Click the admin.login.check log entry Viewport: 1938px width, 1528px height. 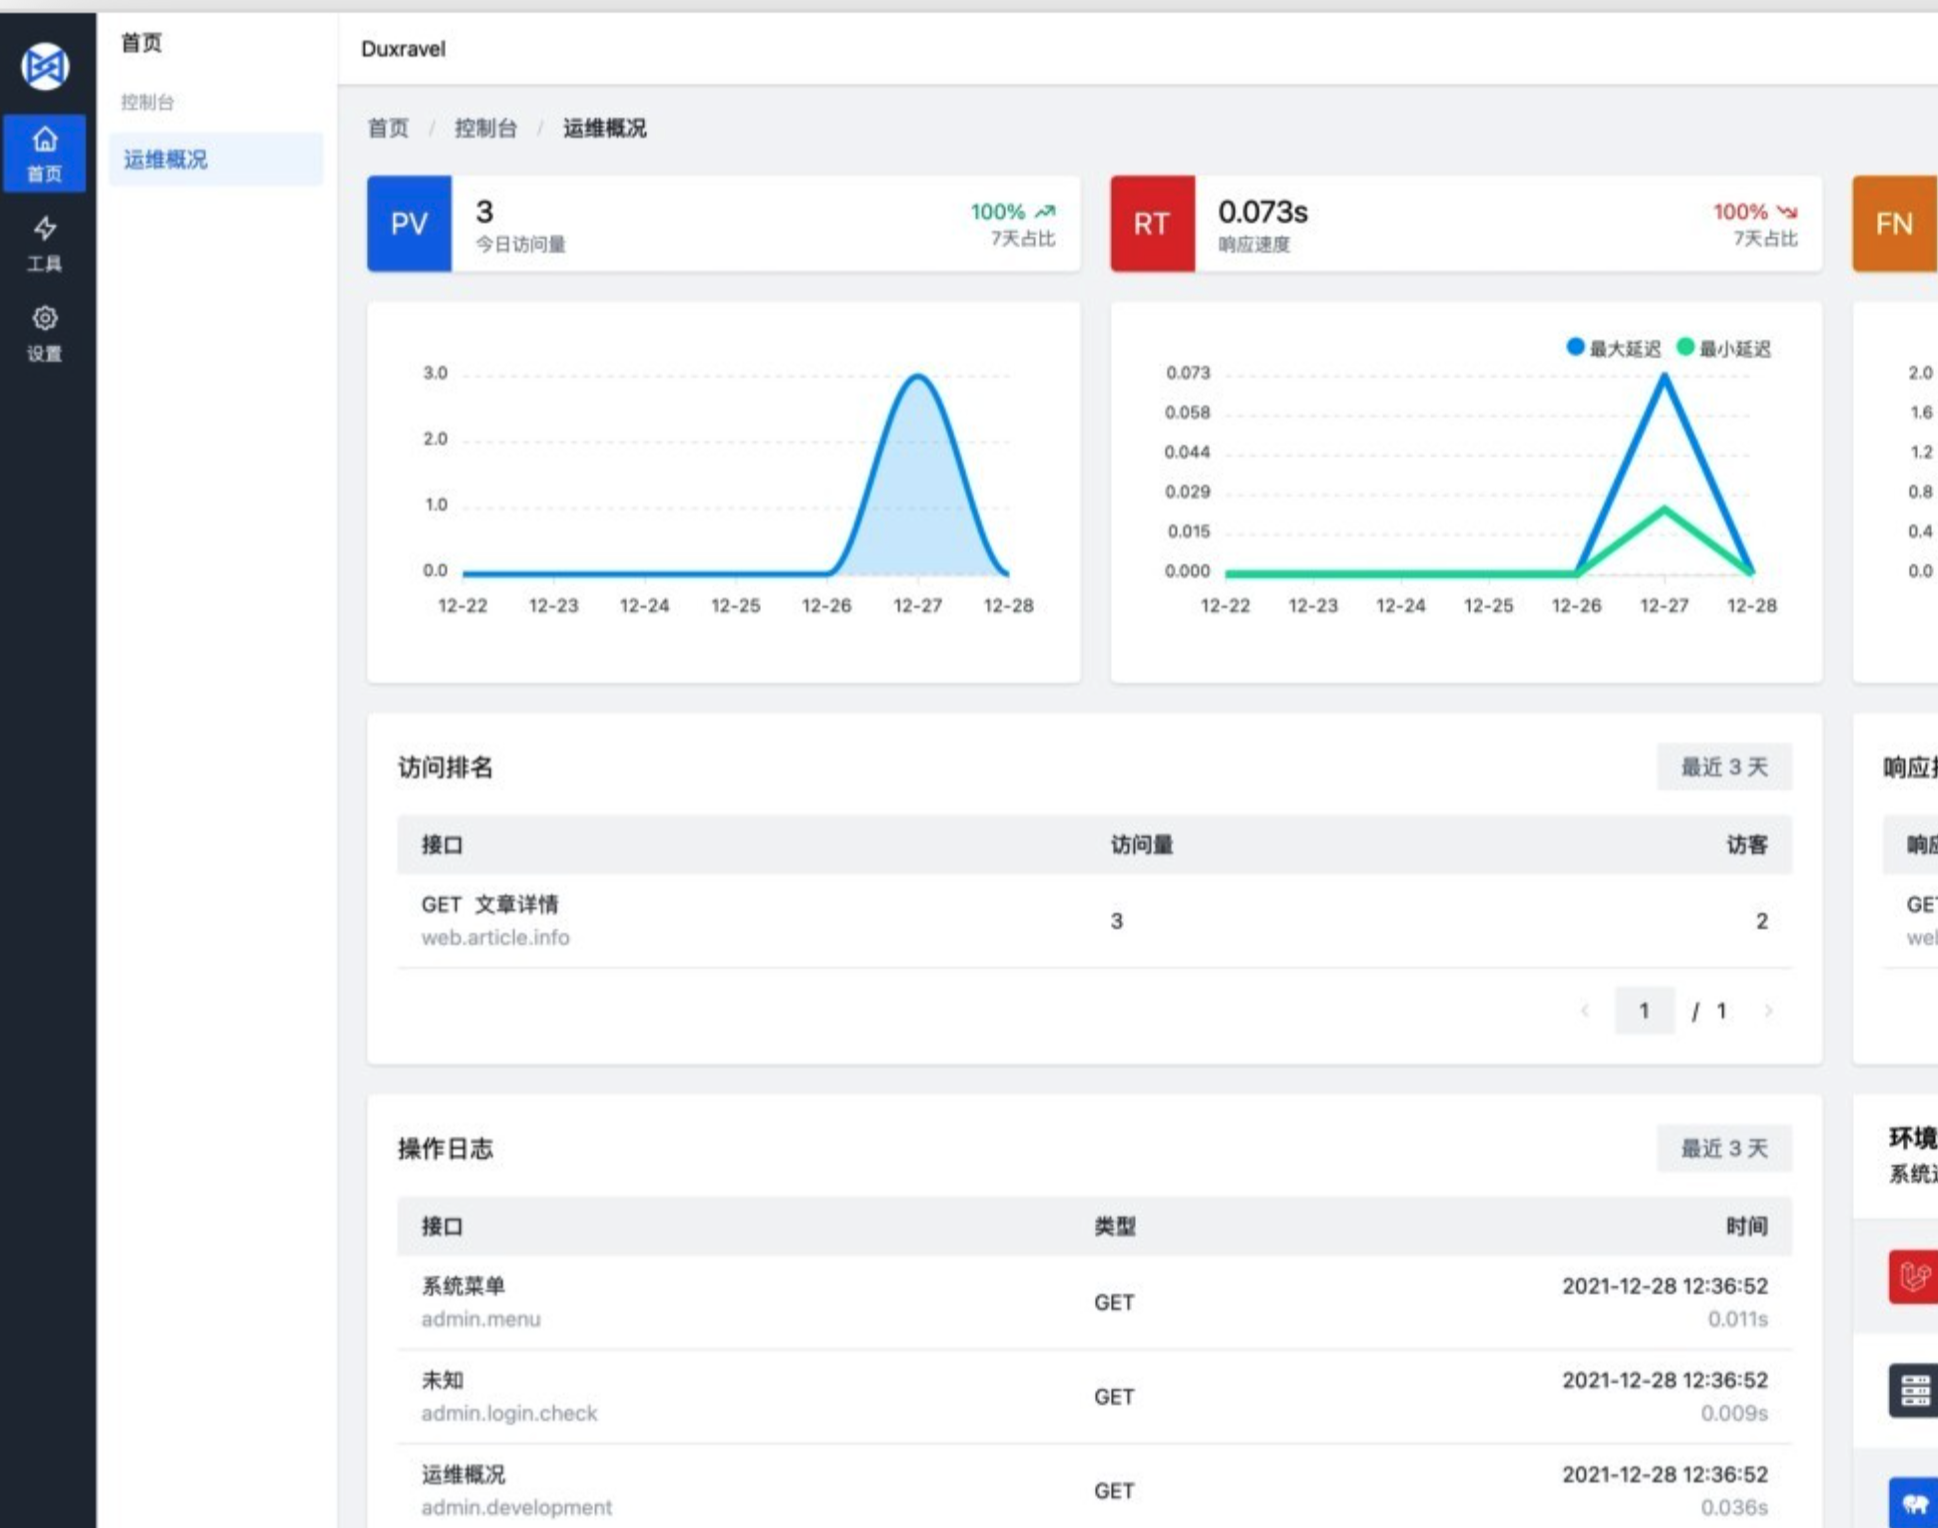click(x=1094, y=1396)
